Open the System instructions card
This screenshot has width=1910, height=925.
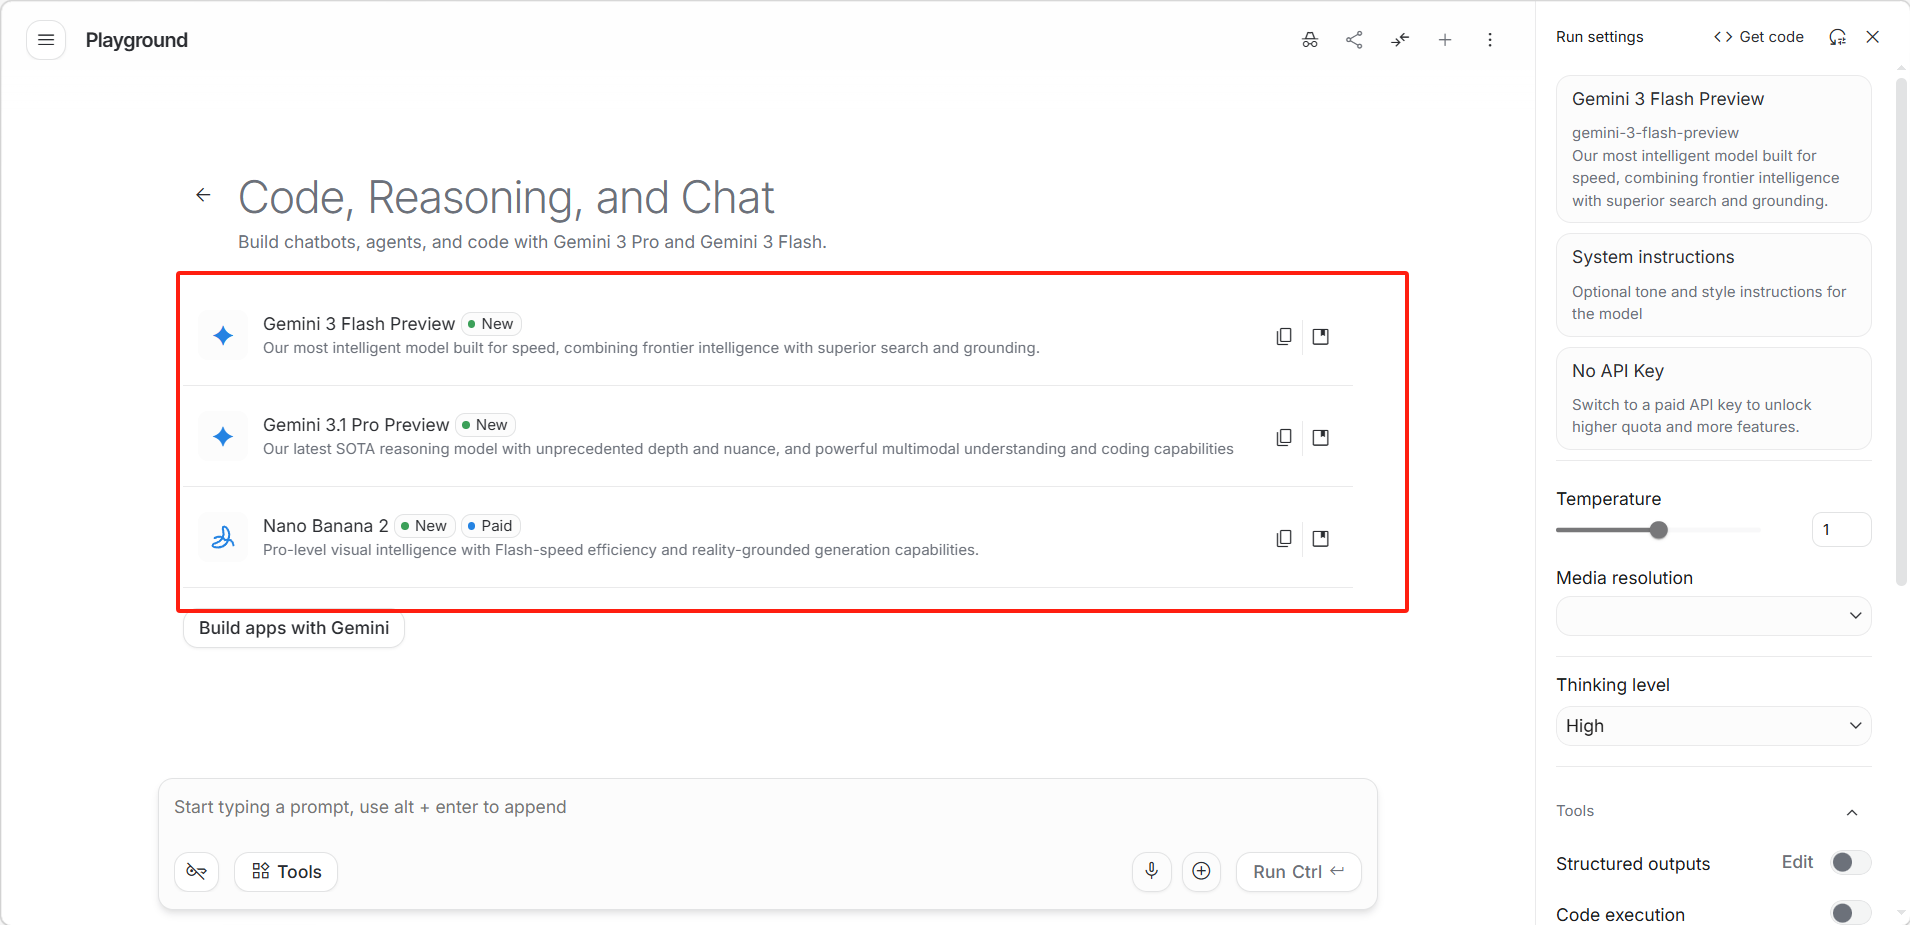pyautogui.click(x=1714, y=285)
